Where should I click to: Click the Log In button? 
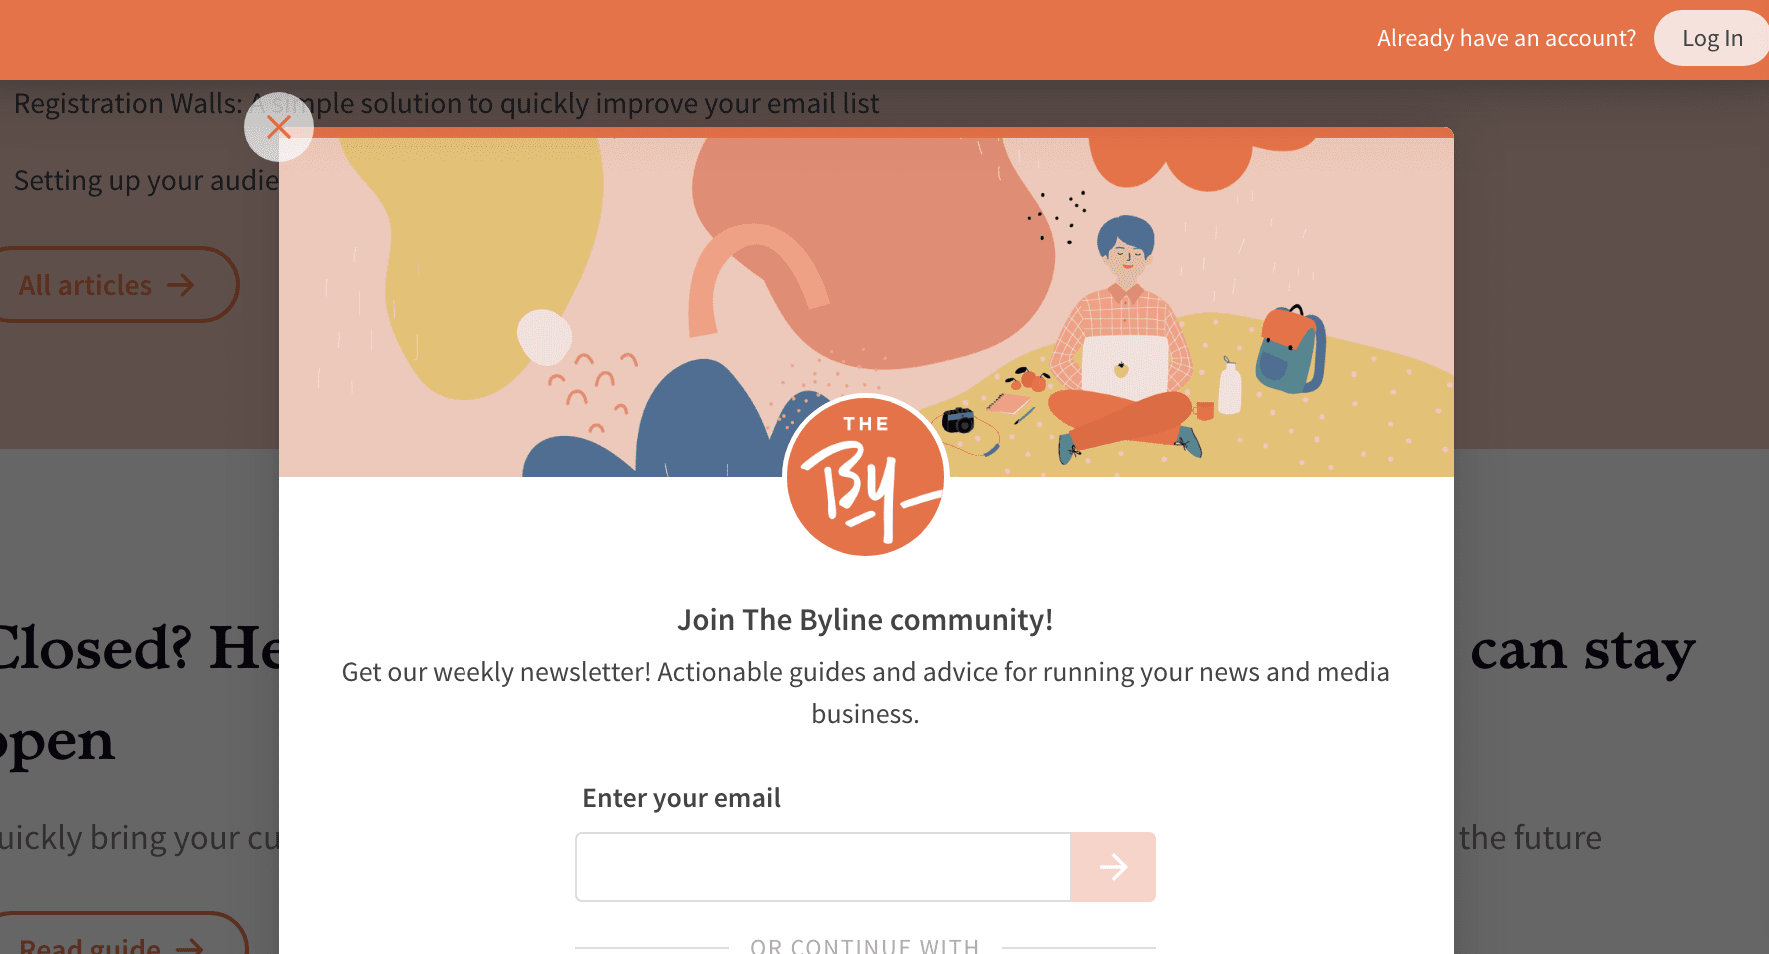point(1711,38)
